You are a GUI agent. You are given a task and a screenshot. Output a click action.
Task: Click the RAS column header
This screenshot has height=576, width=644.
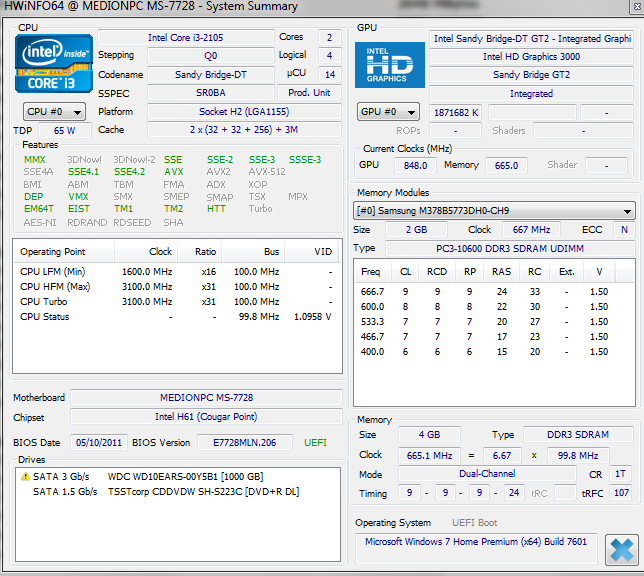(x=501, y=272)
